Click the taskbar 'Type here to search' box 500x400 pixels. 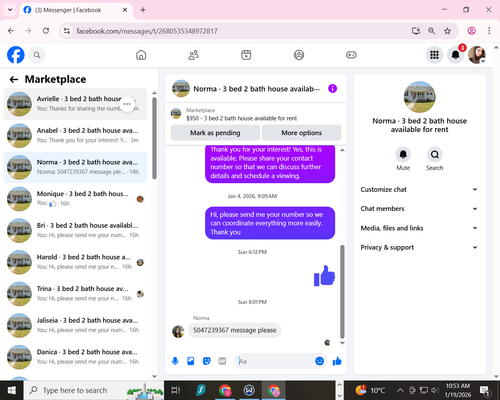click(93, 390)
